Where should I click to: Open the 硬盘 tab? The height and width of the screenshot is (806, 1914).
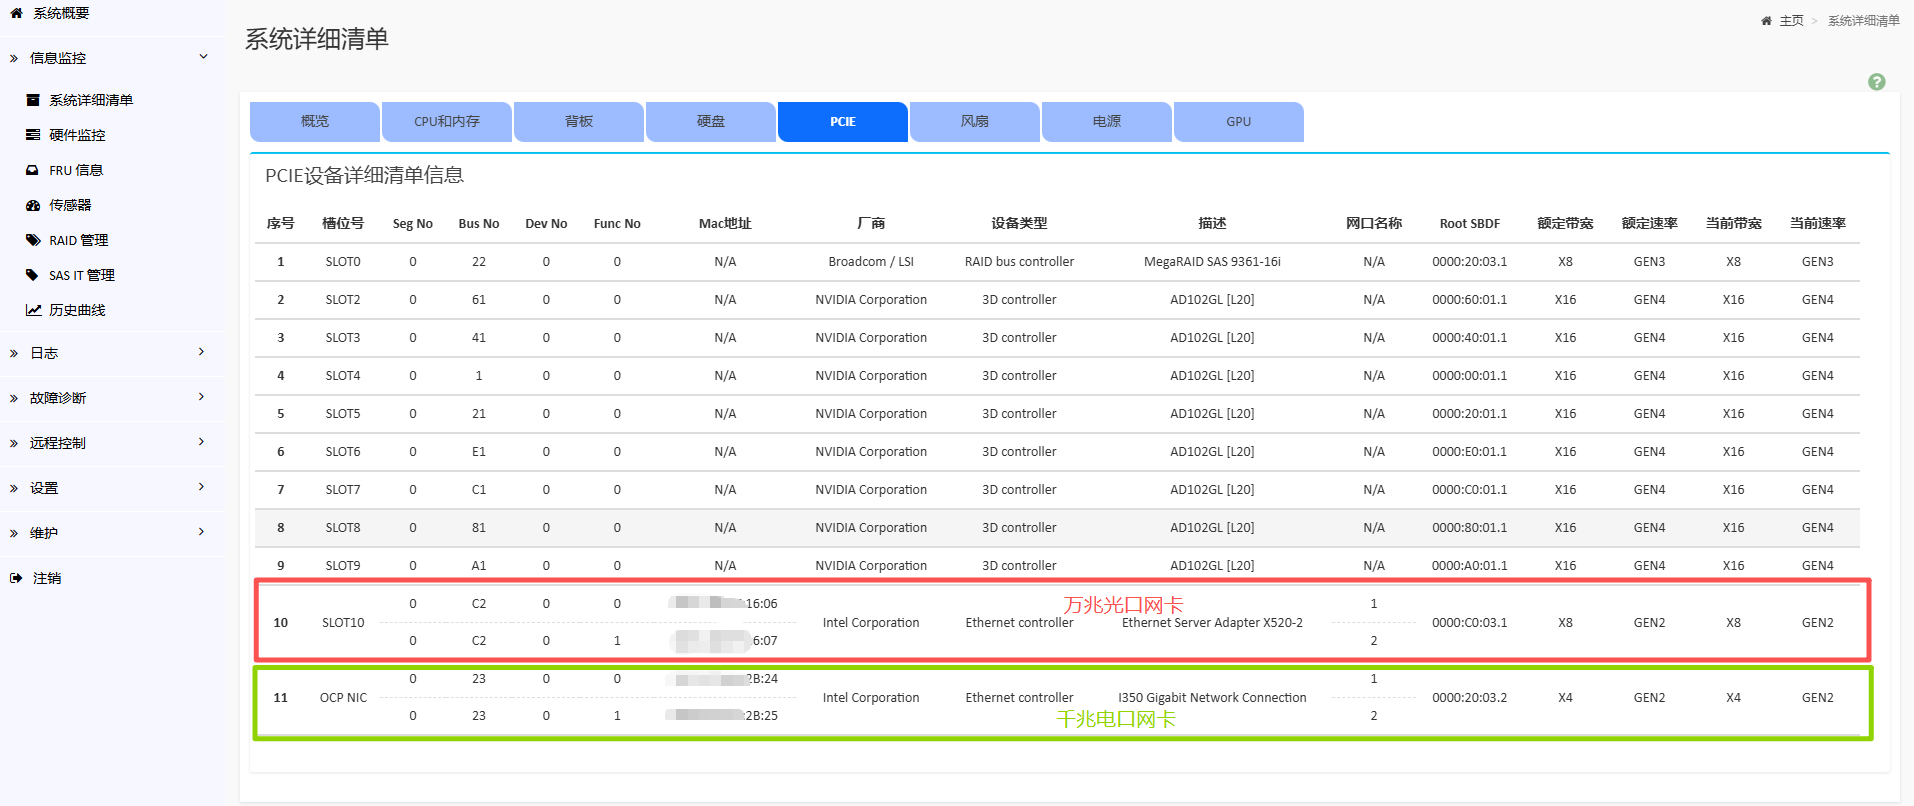tap(710, 122)
